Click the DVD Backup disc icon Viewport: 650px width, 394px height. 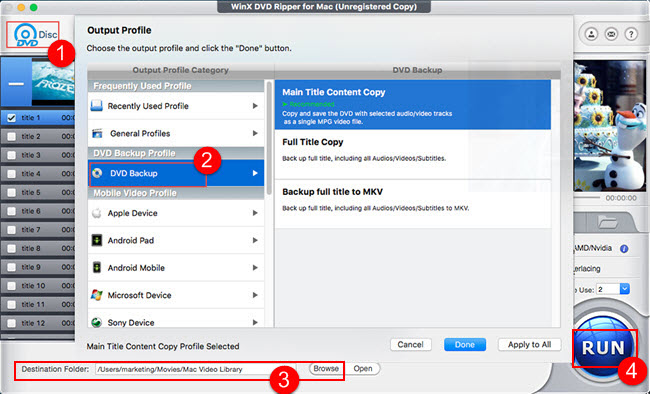(x=97, y=173)
